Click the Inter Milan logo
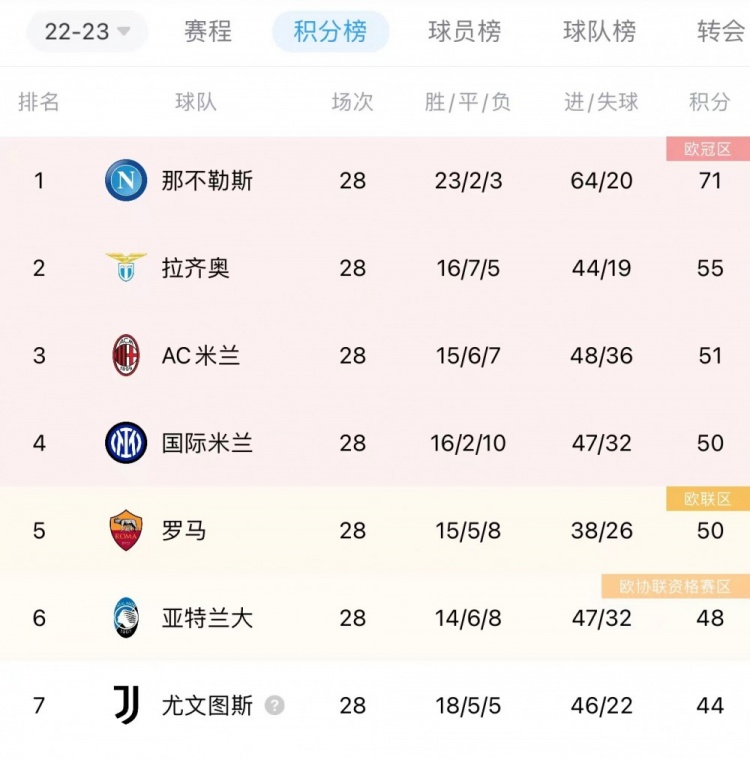 pos(126,443)
